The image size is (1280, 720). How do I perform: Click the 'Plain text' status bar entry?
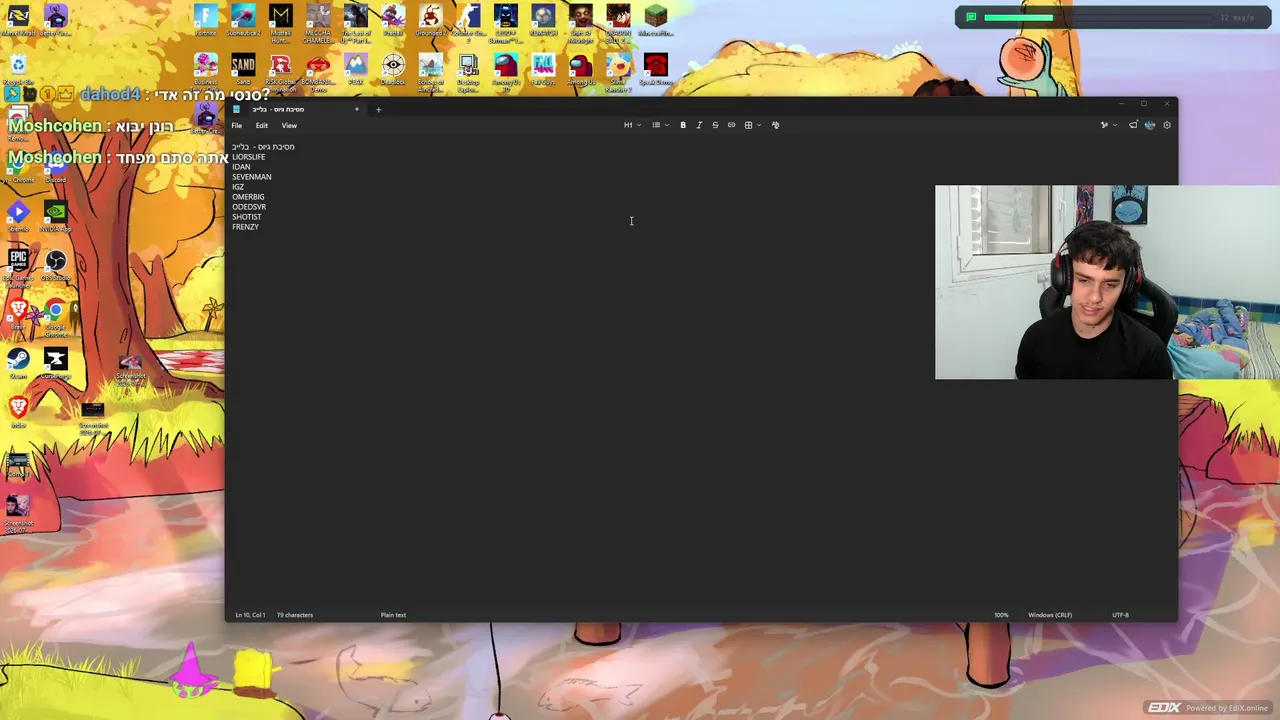click(x=393, y=615)
